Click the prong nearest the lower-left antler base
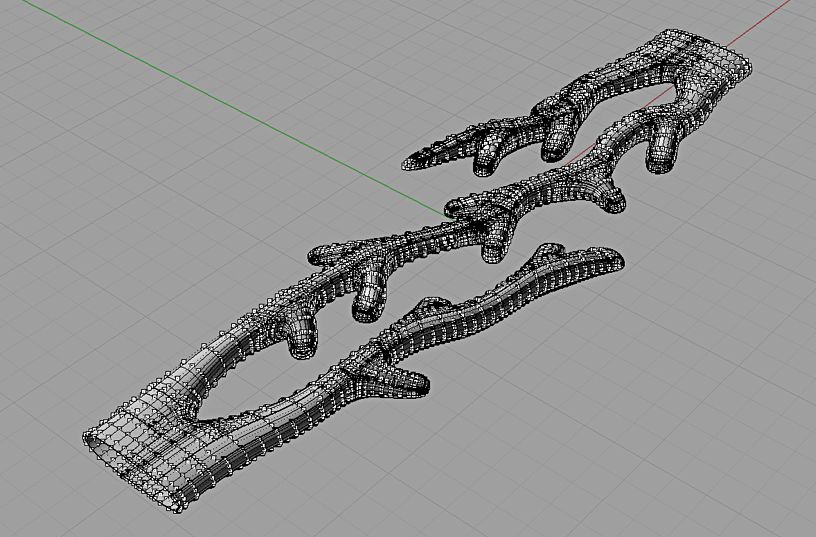 coord(300,340)
